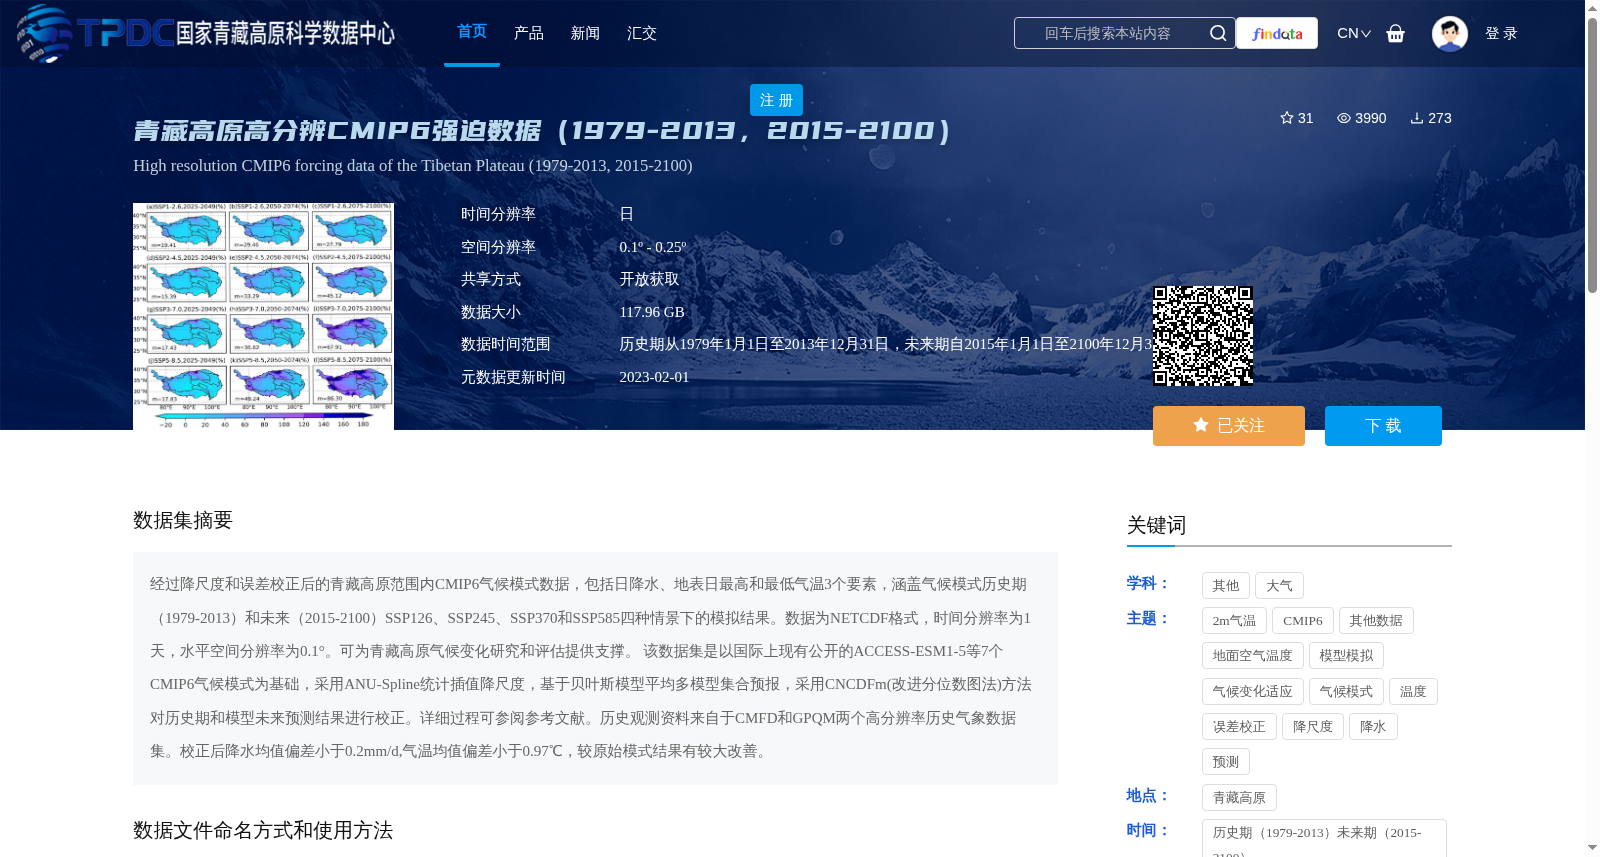This screenshot has width=1600, height=857.
Task: Open the 汇交 menu
Action: pos(642,33)
